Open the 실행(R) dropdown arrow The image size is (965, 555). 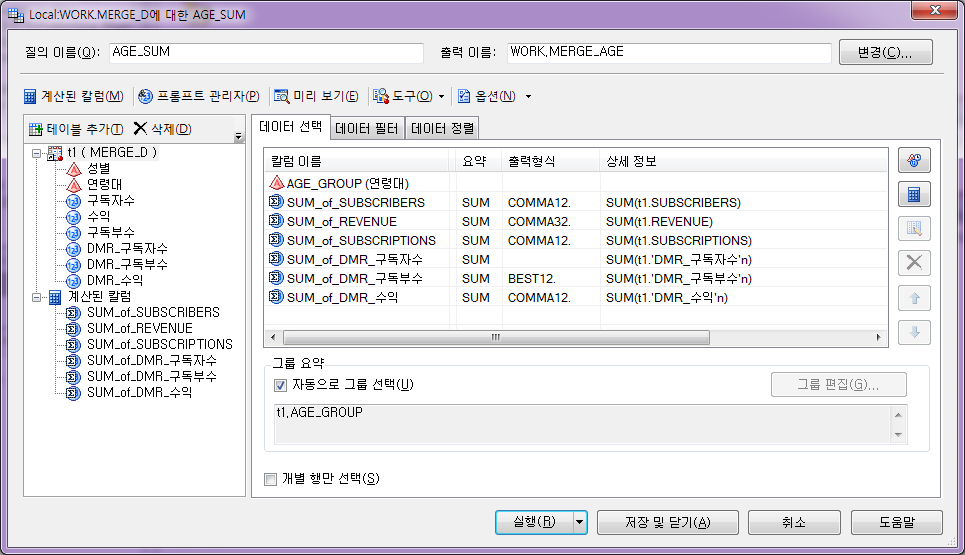tap(580, 522)
